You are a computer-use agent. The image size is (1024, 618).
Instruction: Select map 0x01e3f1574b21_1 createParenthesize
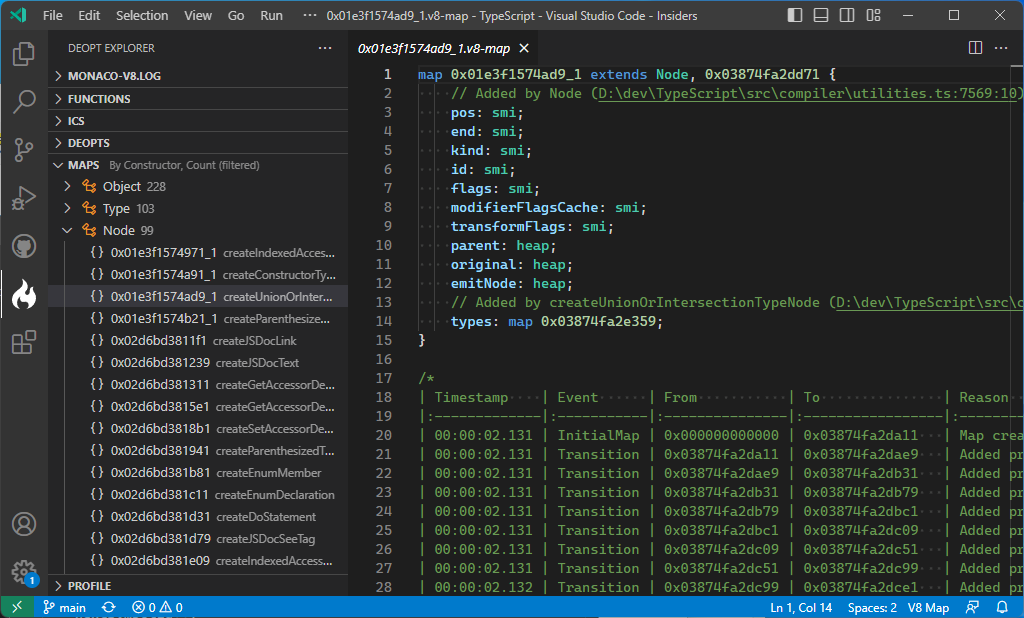point(198,318)
